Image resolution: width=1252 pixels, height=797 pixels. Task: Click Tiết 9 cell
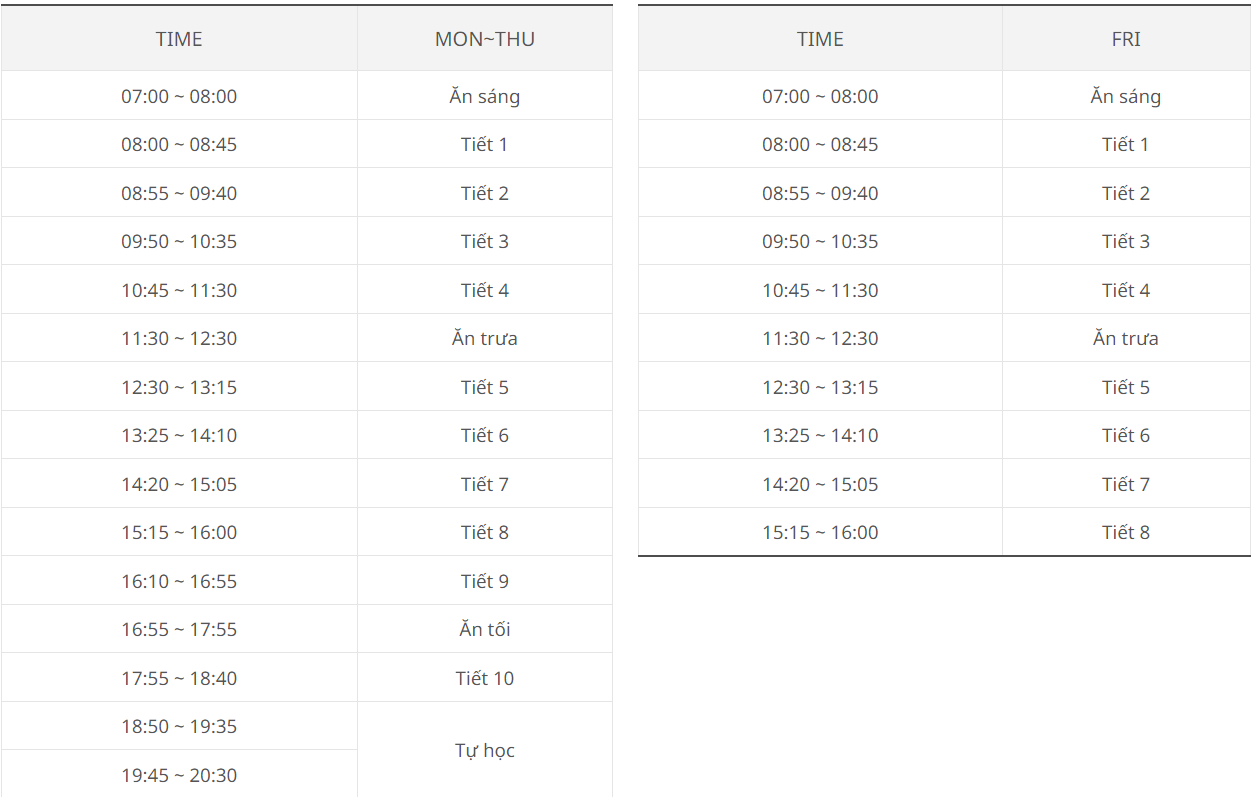484,581
